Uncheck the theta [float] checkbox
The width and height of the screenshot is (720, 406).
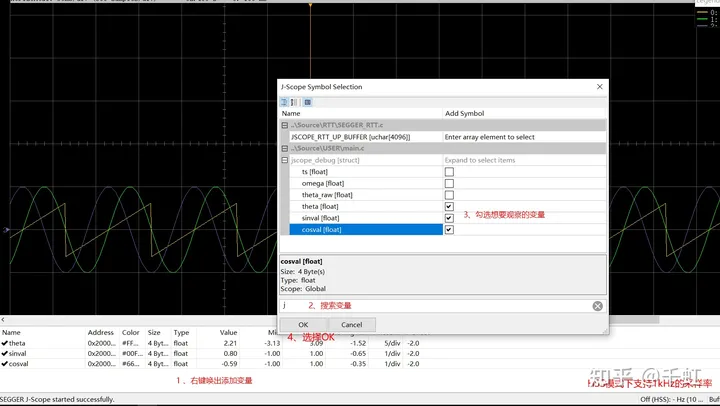[x=449, y=206]
